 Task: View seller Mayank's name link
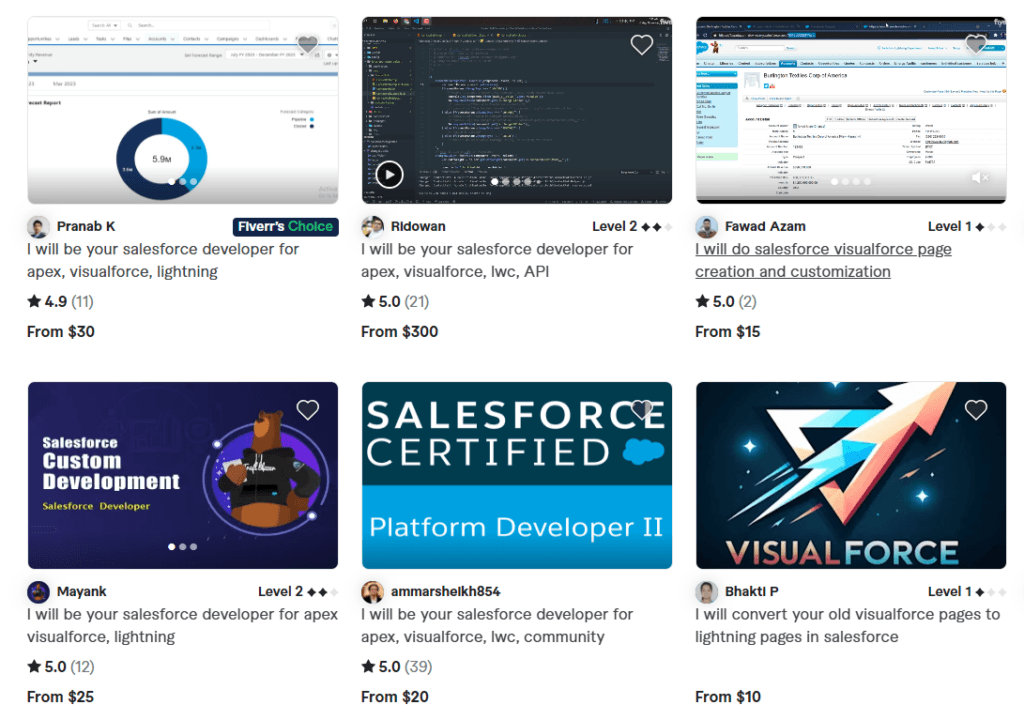[x=81, y=591]
